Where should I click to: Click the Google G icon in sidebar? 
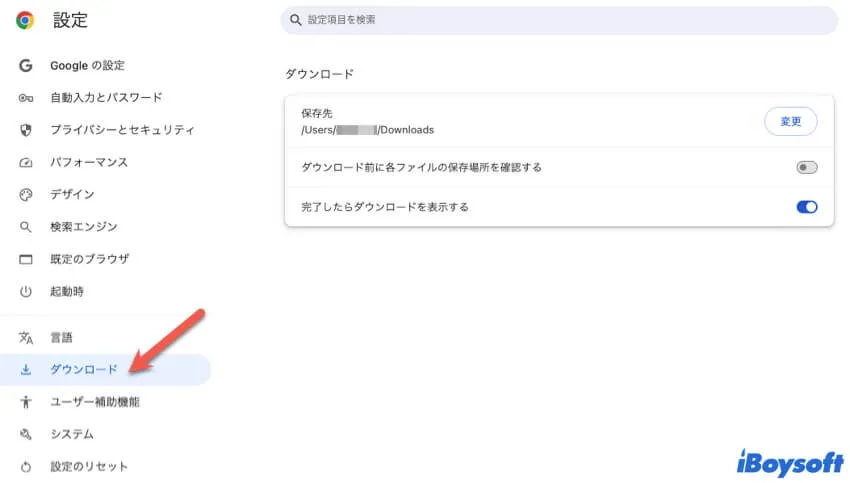(x=25, y=66)
